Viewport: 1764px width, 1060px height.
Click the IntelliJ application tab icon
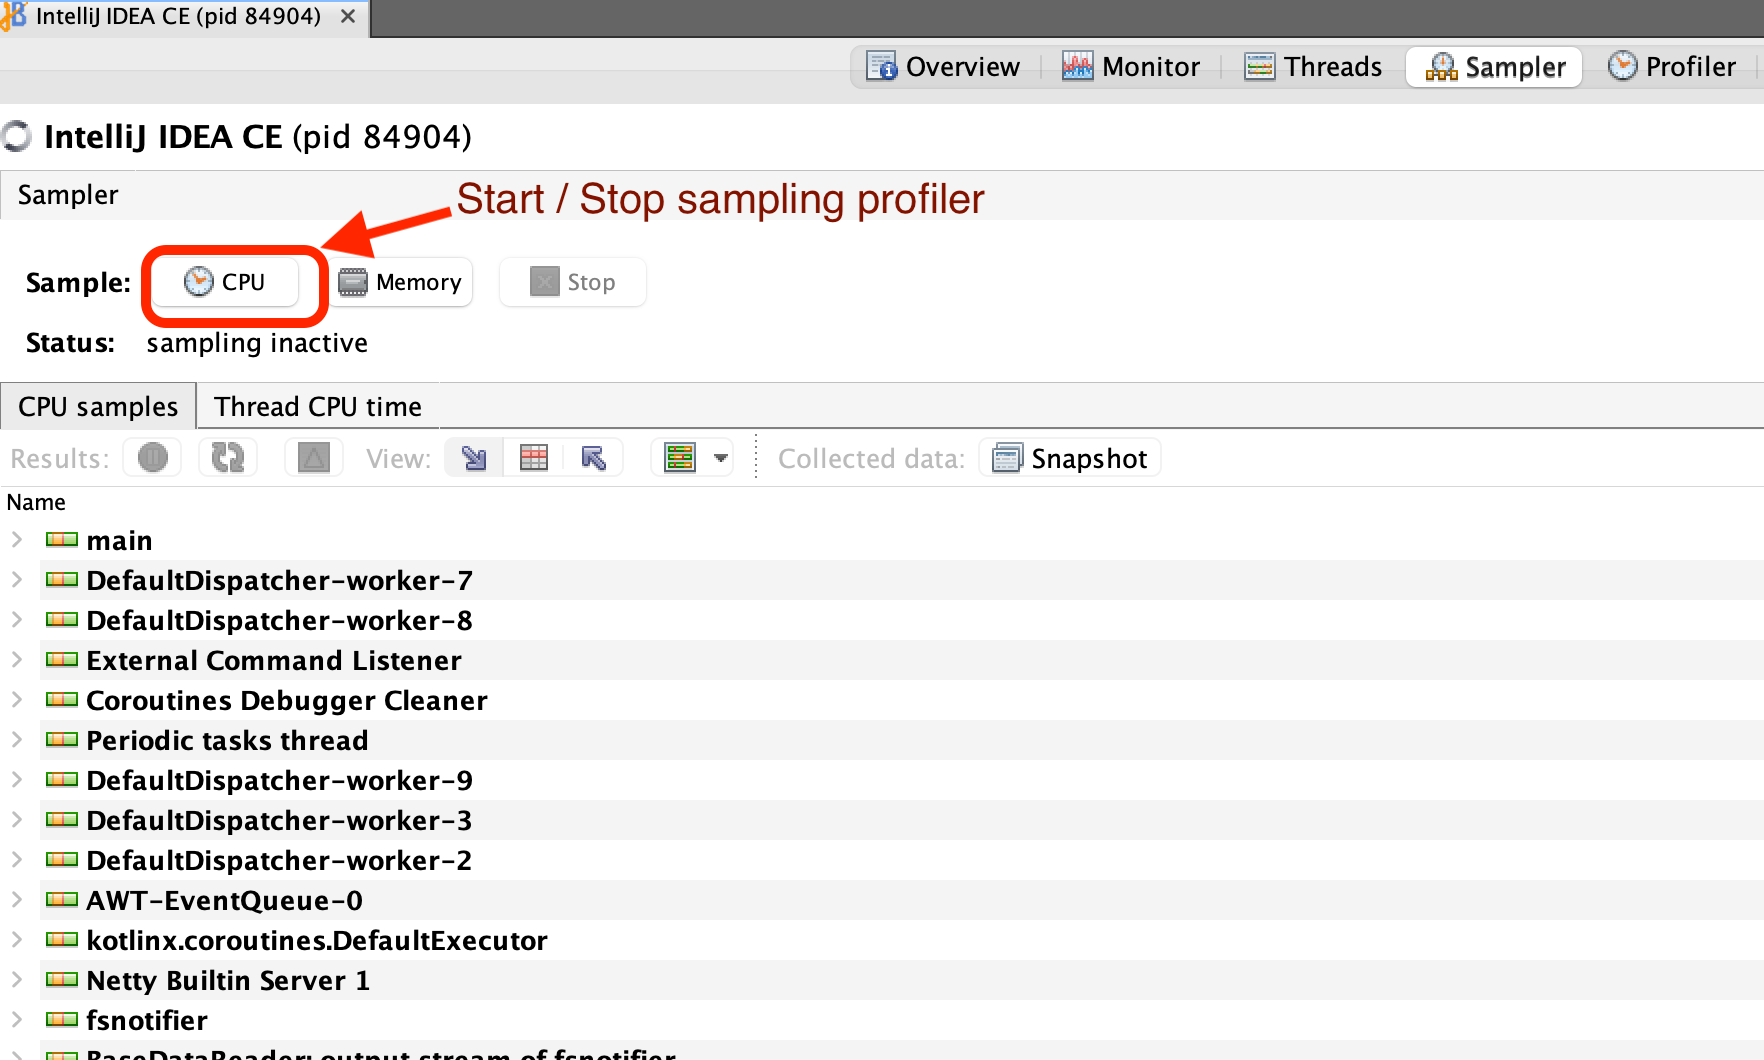tap(13, 16)
